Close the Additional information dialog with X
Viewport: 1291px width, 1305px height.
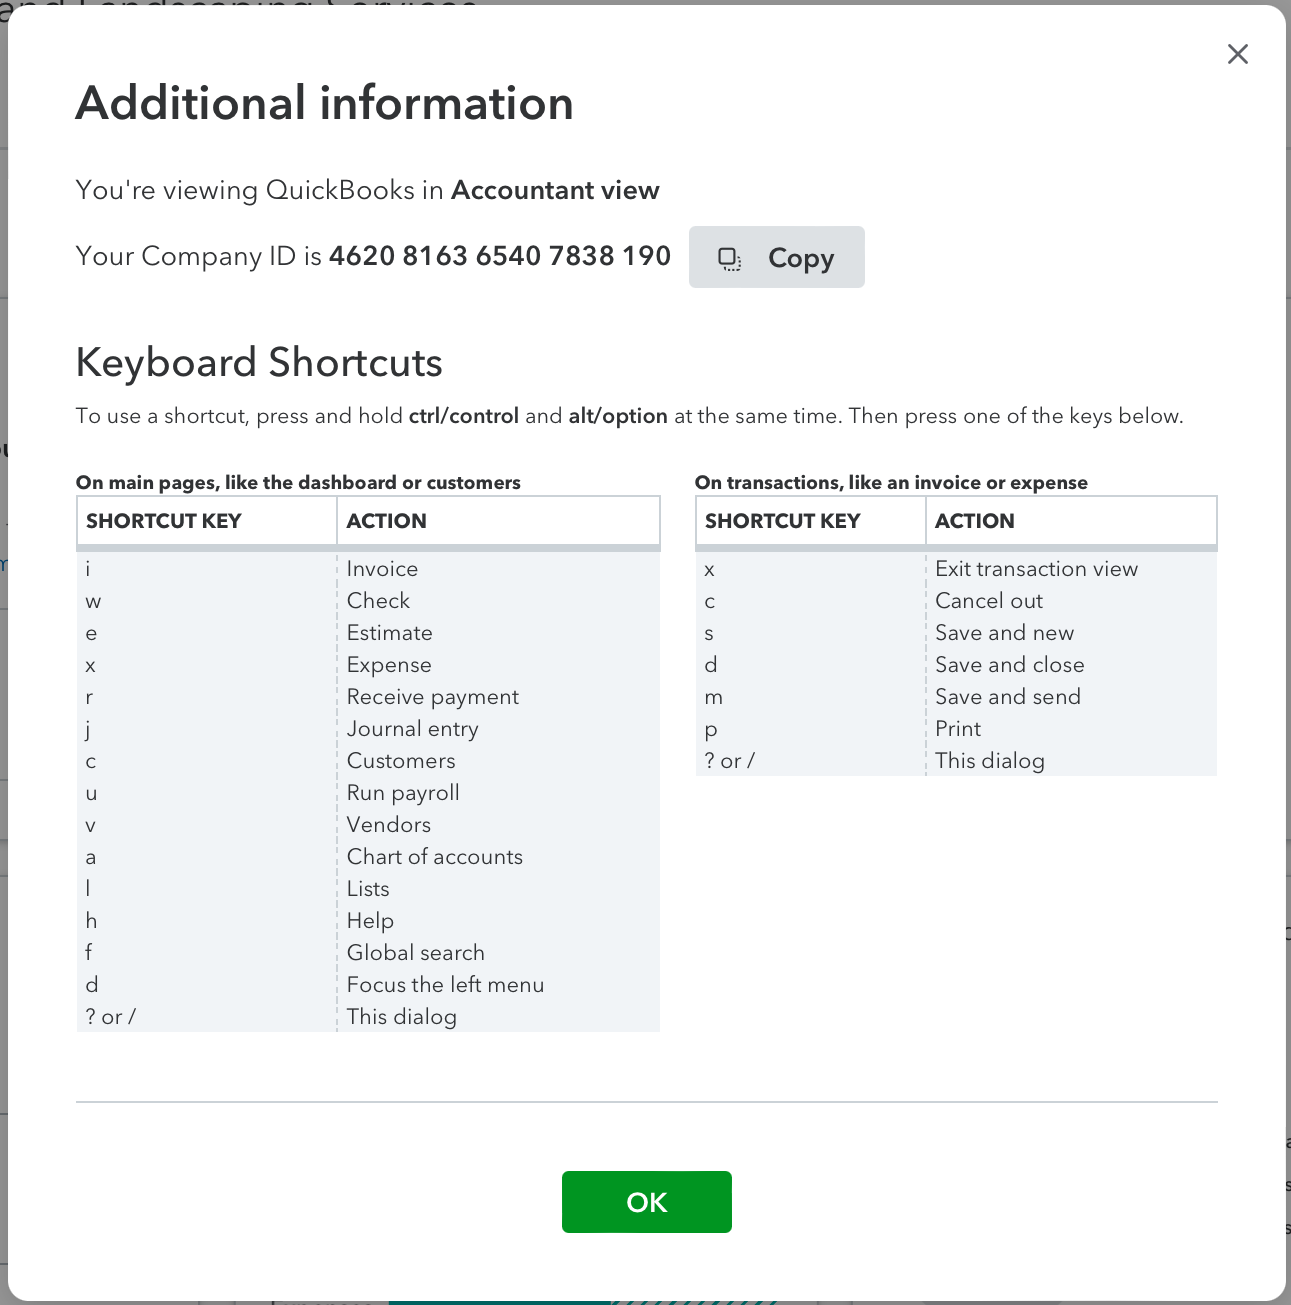pos(1238,54)
